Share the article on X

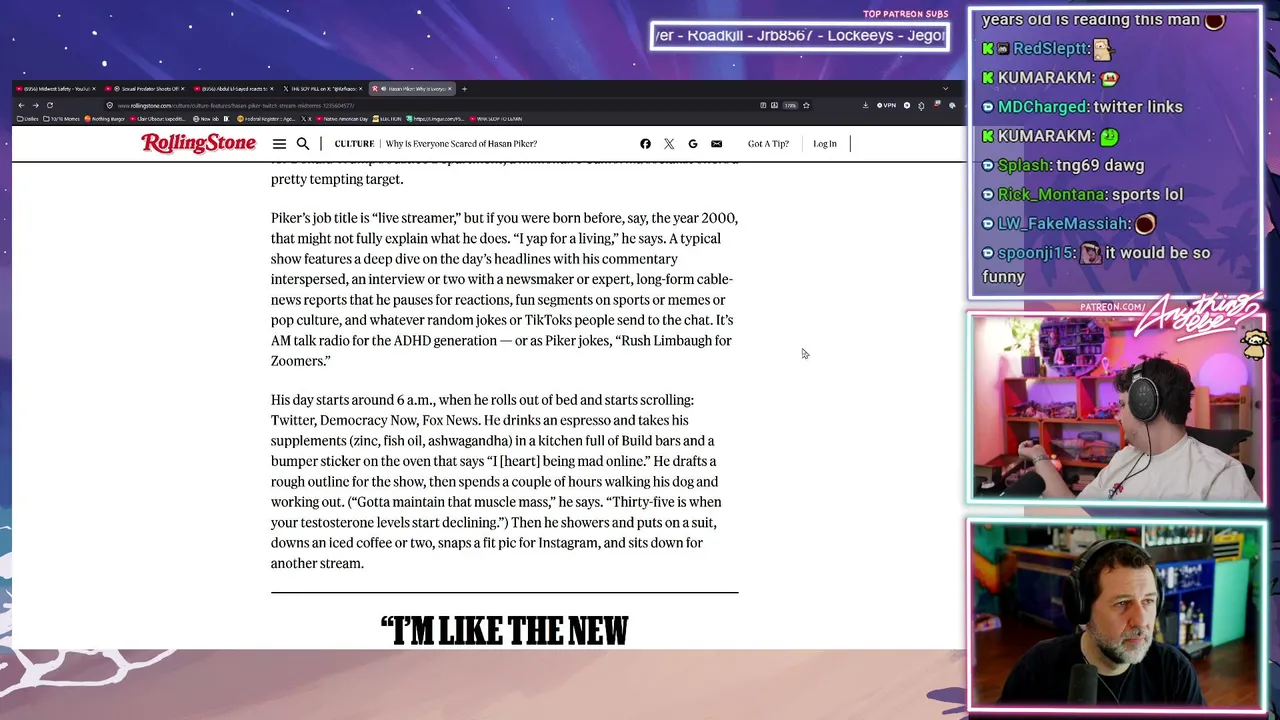669,144
